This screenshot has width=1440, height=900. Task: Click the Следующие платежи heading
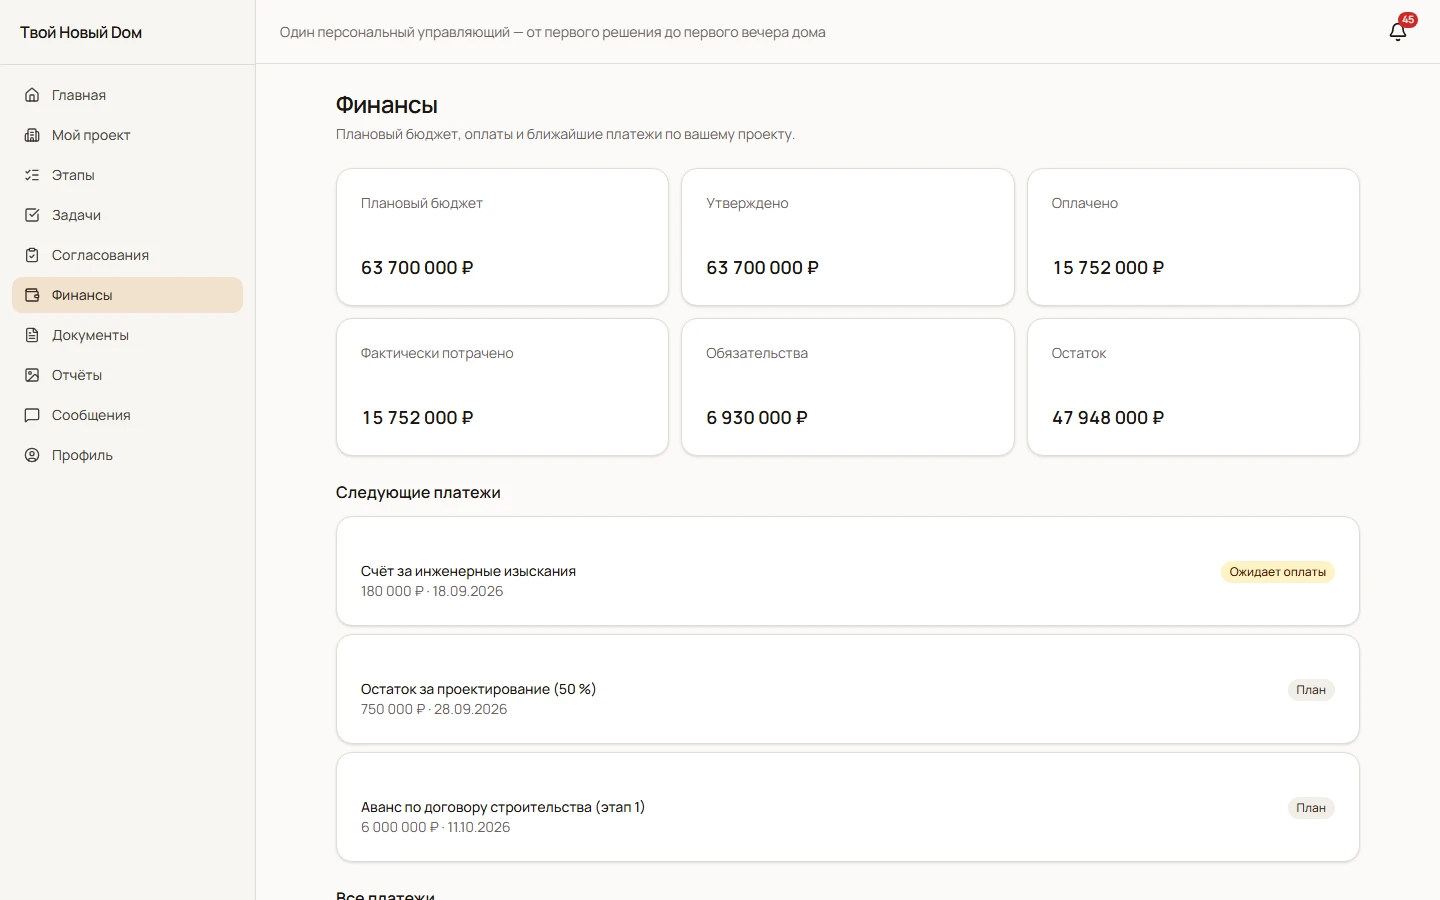pyautogui.click(x=418, y=492)
